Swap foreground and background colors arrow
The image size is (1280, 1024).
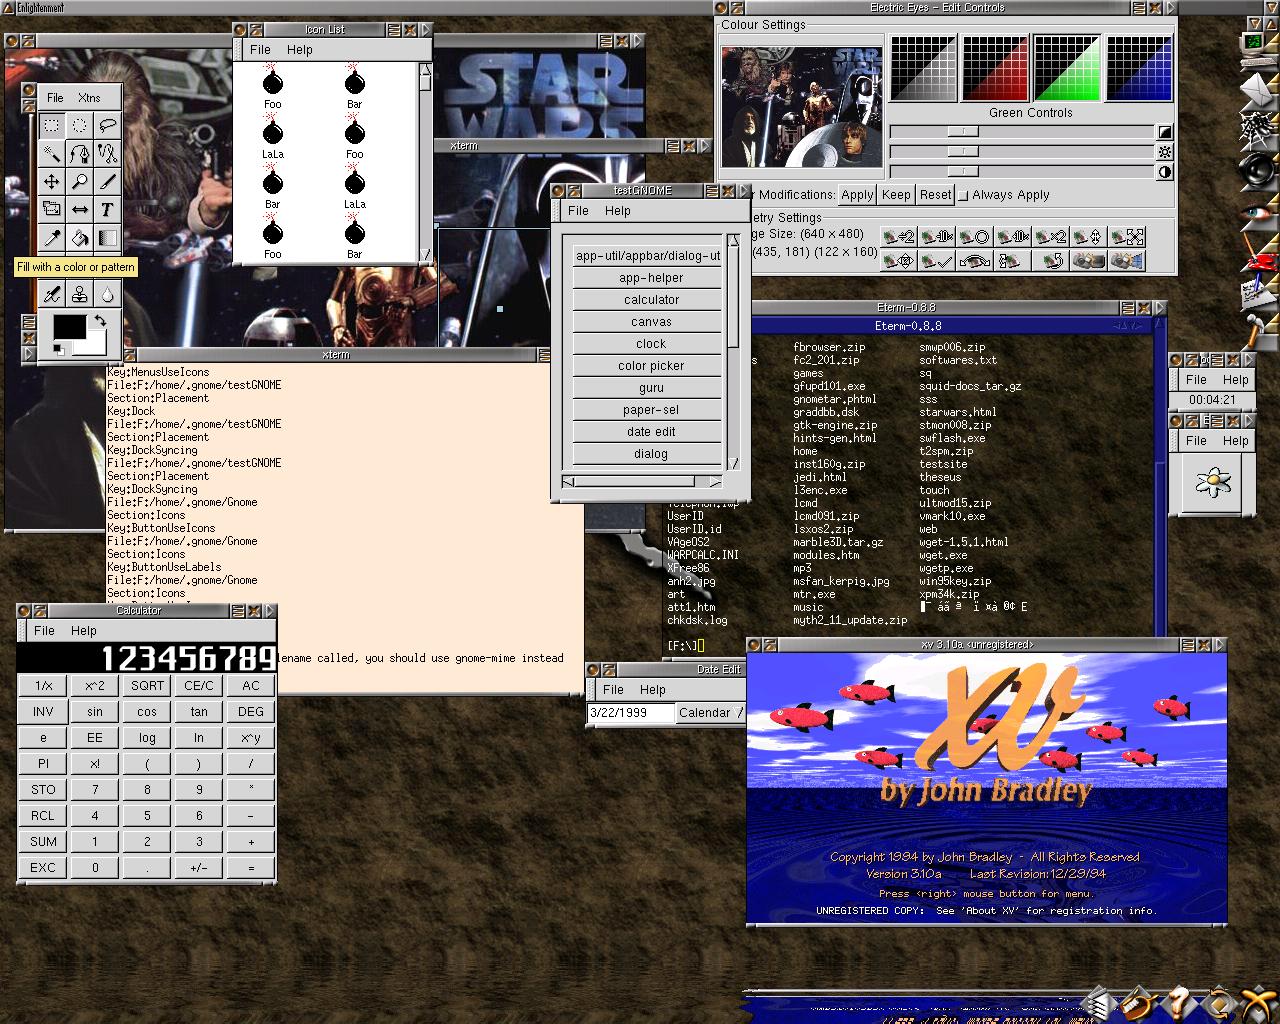point(99,322)
